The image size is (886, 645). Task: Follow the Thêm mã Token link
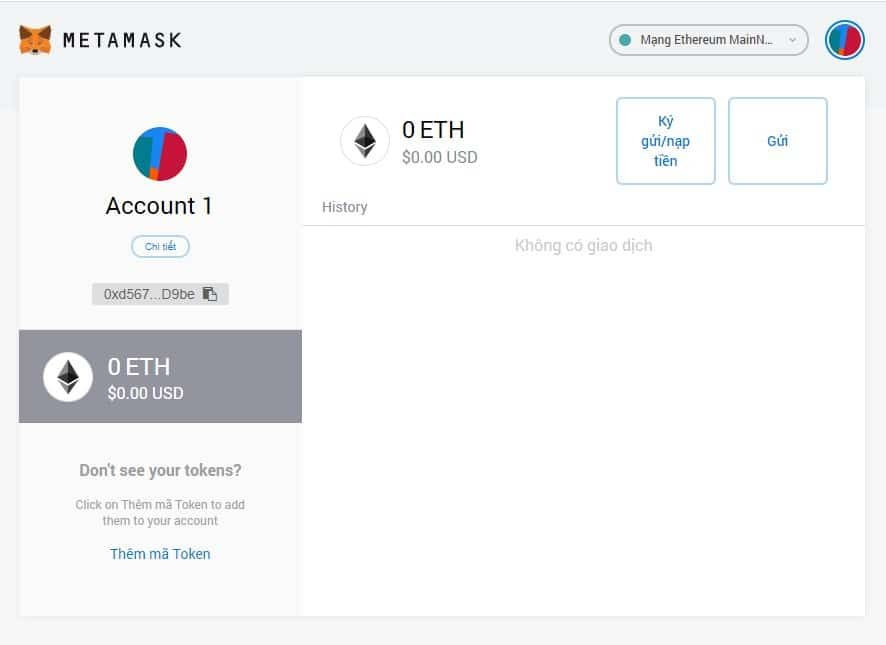[160, 554]
